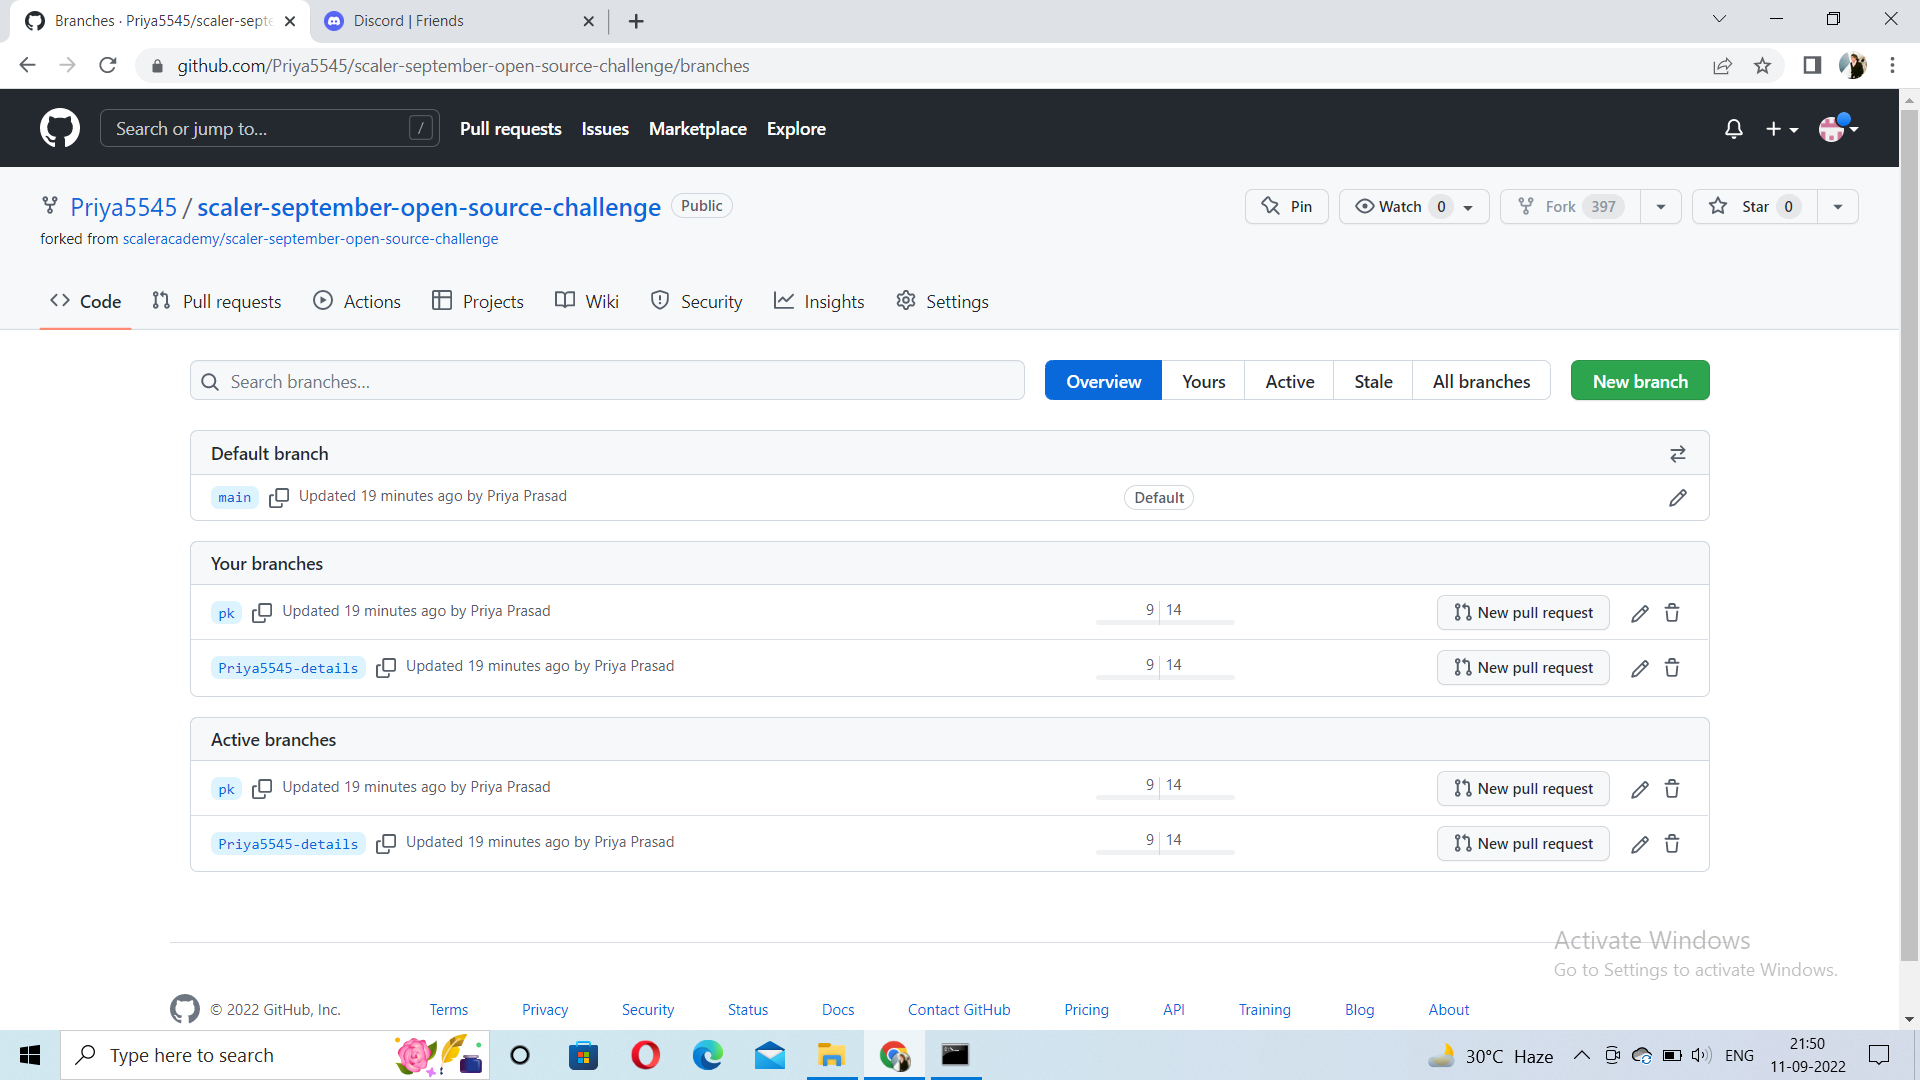This screenshot has width=1920, height=1080.
Task: Copy the pk branch name
Action: click(262, 612)
